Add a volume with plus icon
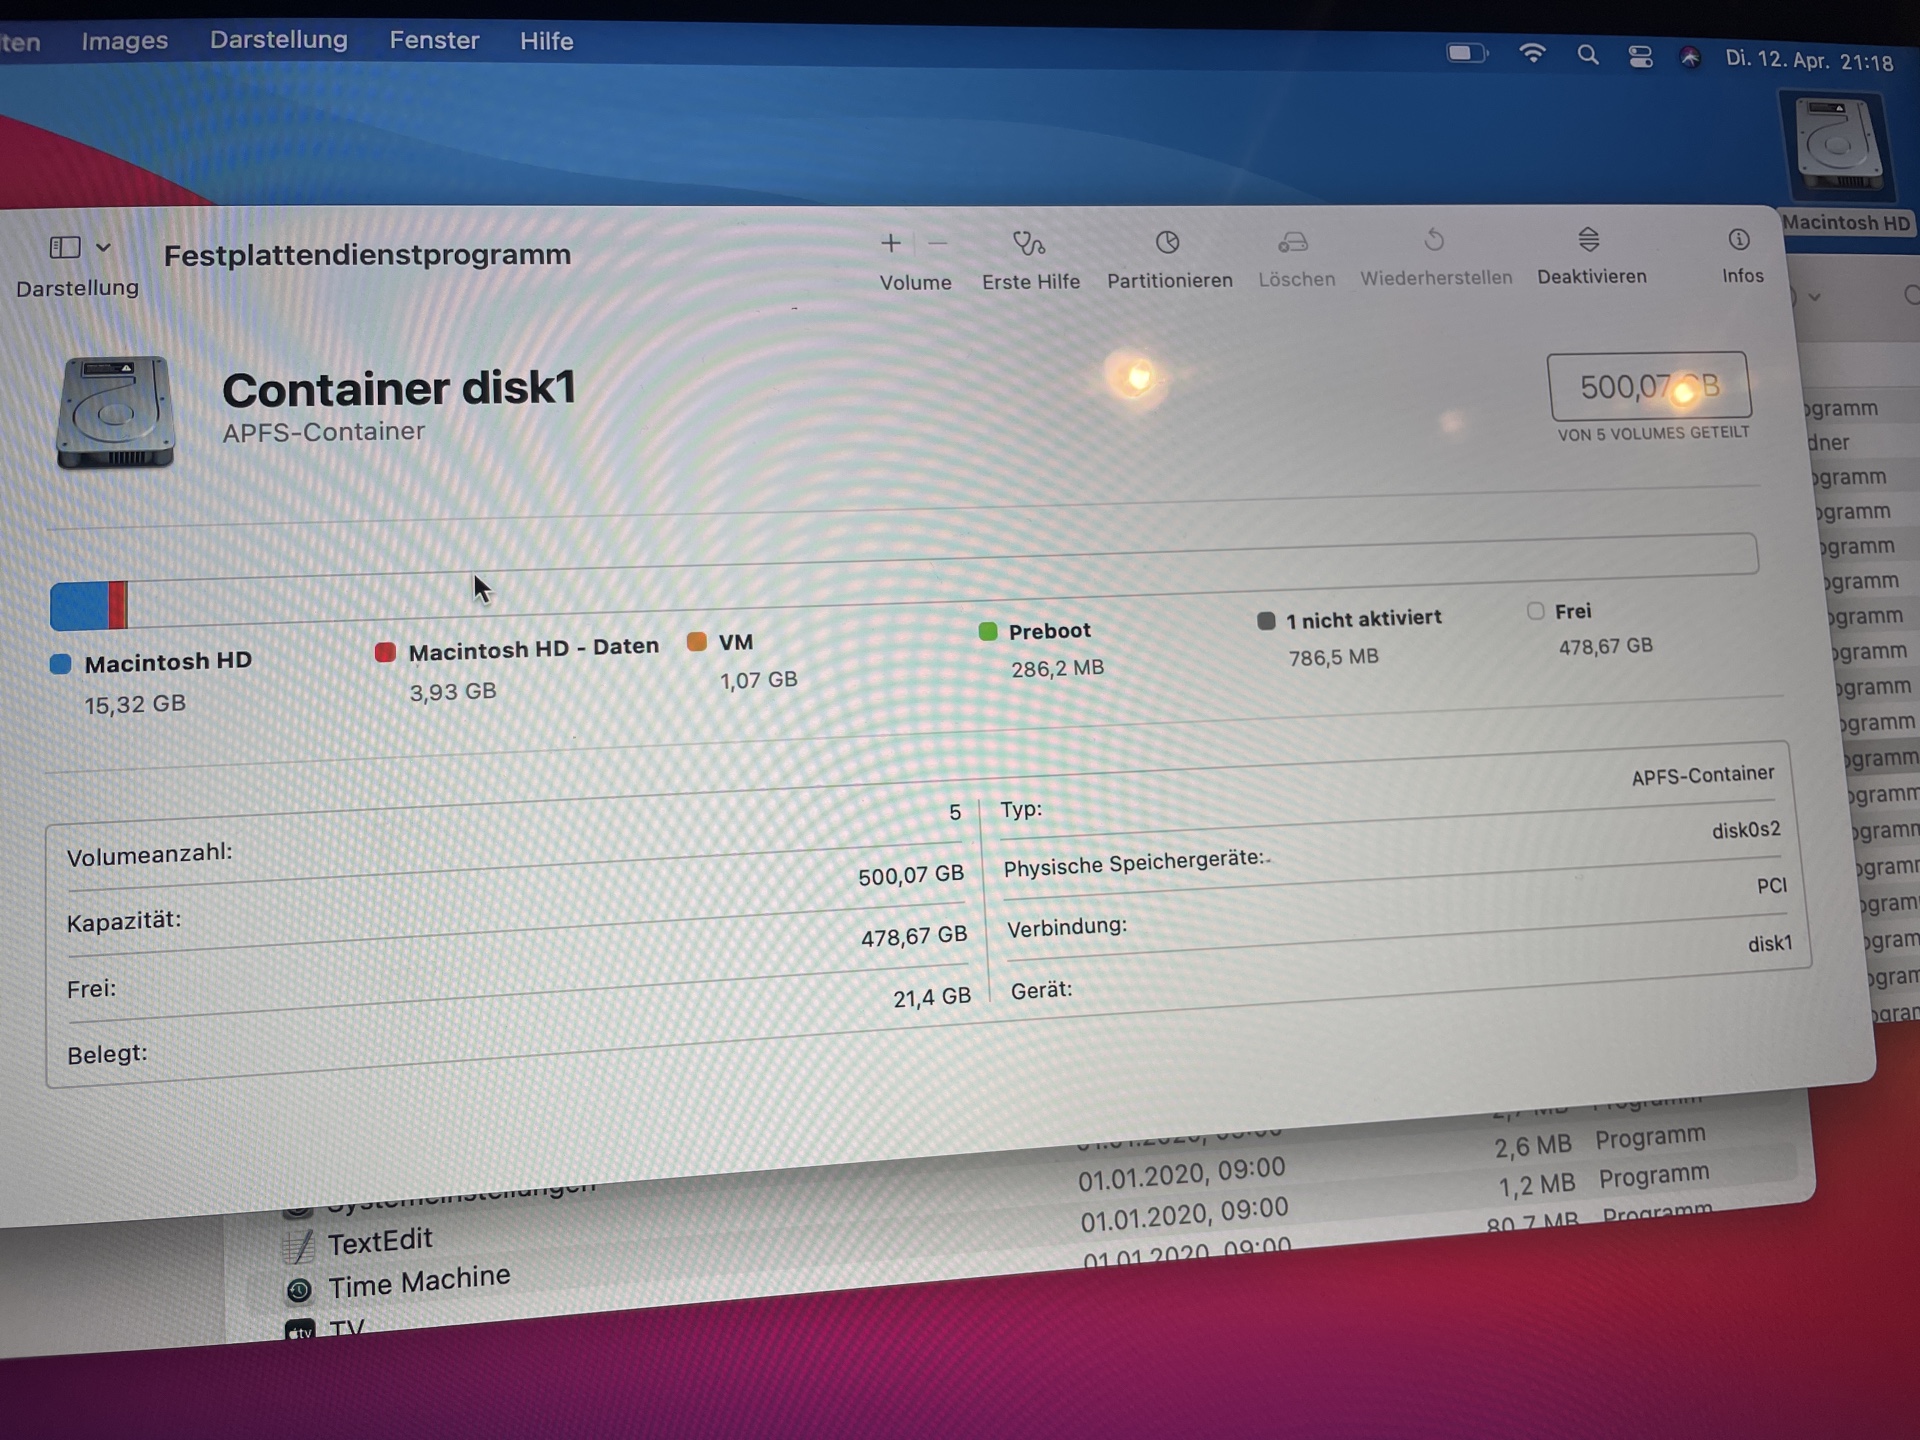 (x=890, y=243)
